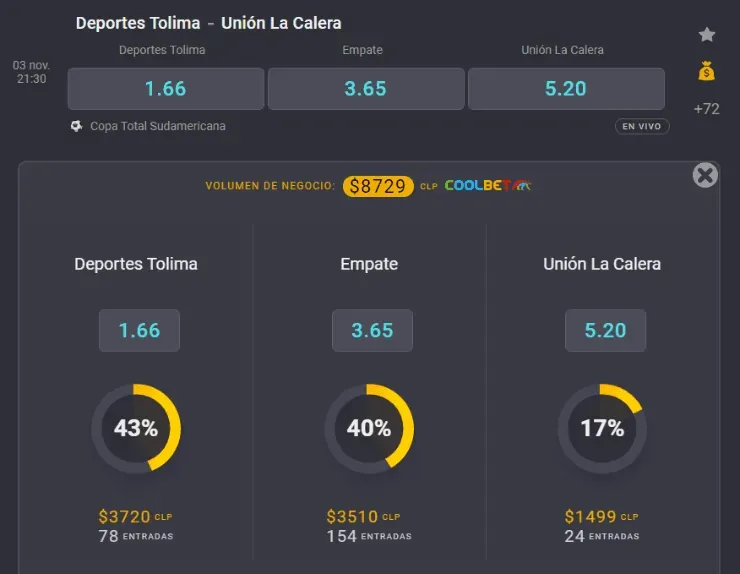Select the Empate 3.65 odds button

pos(365,88)
